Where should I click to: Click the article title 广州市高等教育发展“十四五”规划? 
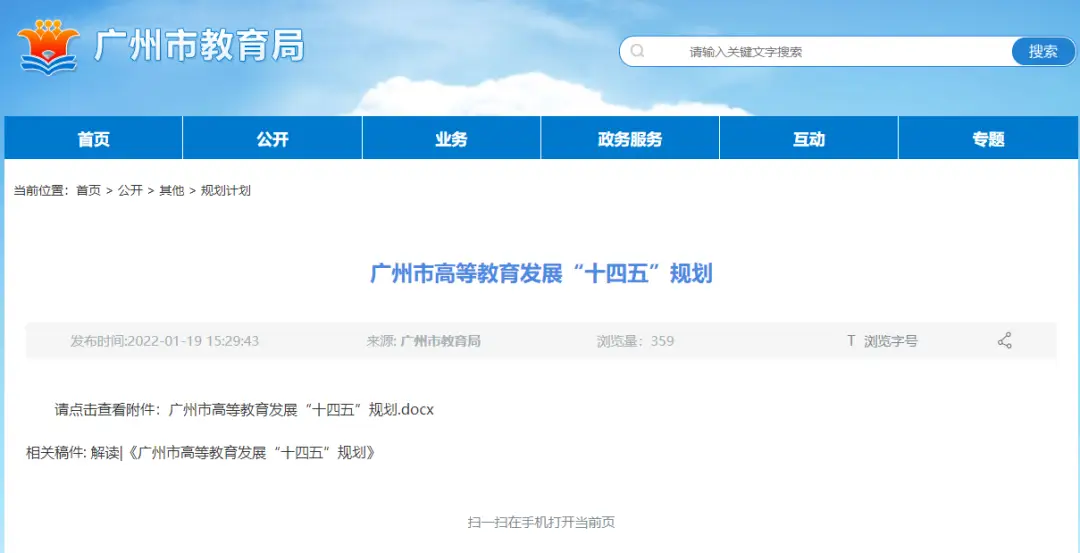click(x=541, y=274)
